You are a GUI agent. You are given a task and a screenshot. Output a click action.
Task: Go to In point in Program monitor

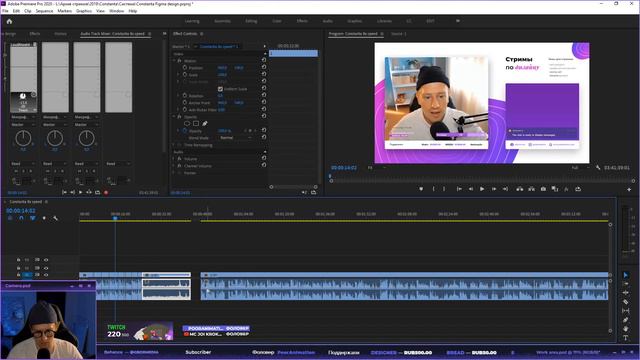459,189
